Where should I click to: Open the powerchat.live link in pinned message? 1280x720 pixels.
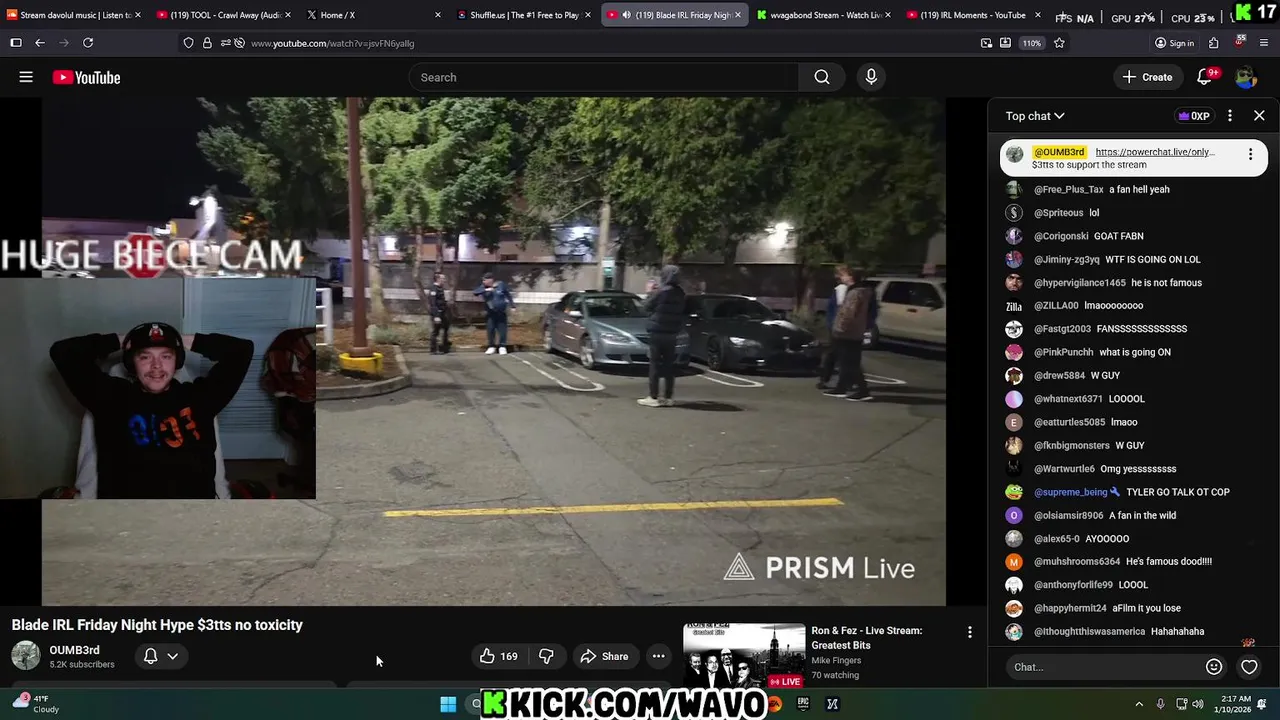pyautogui.click(x=1155, y=152)
